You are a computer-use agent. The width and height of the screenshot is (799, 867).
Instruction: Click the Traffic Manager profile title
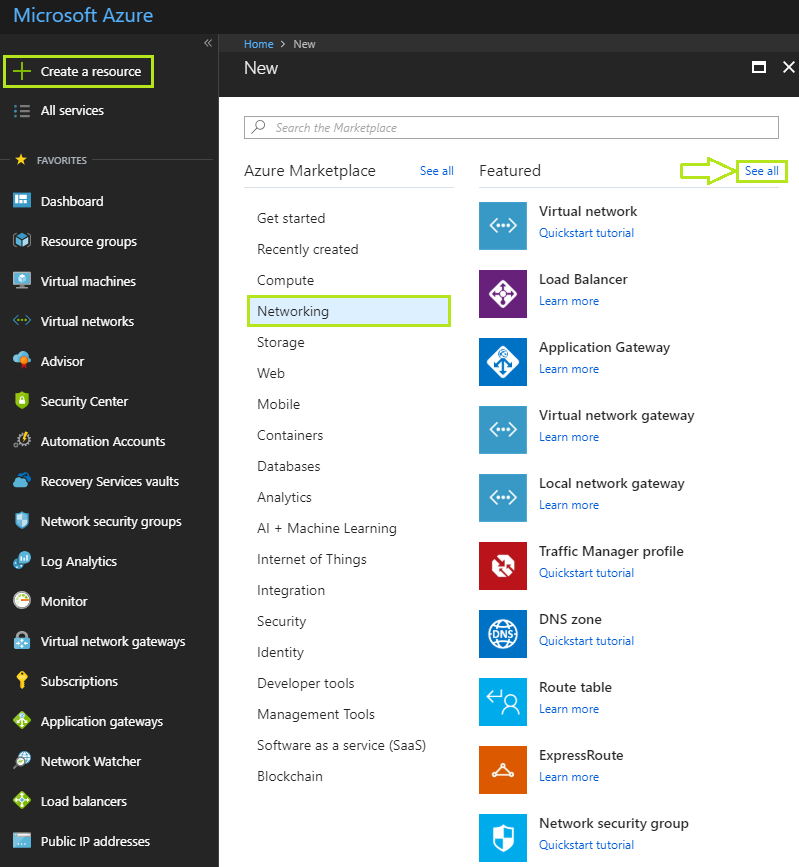(611, 551)
